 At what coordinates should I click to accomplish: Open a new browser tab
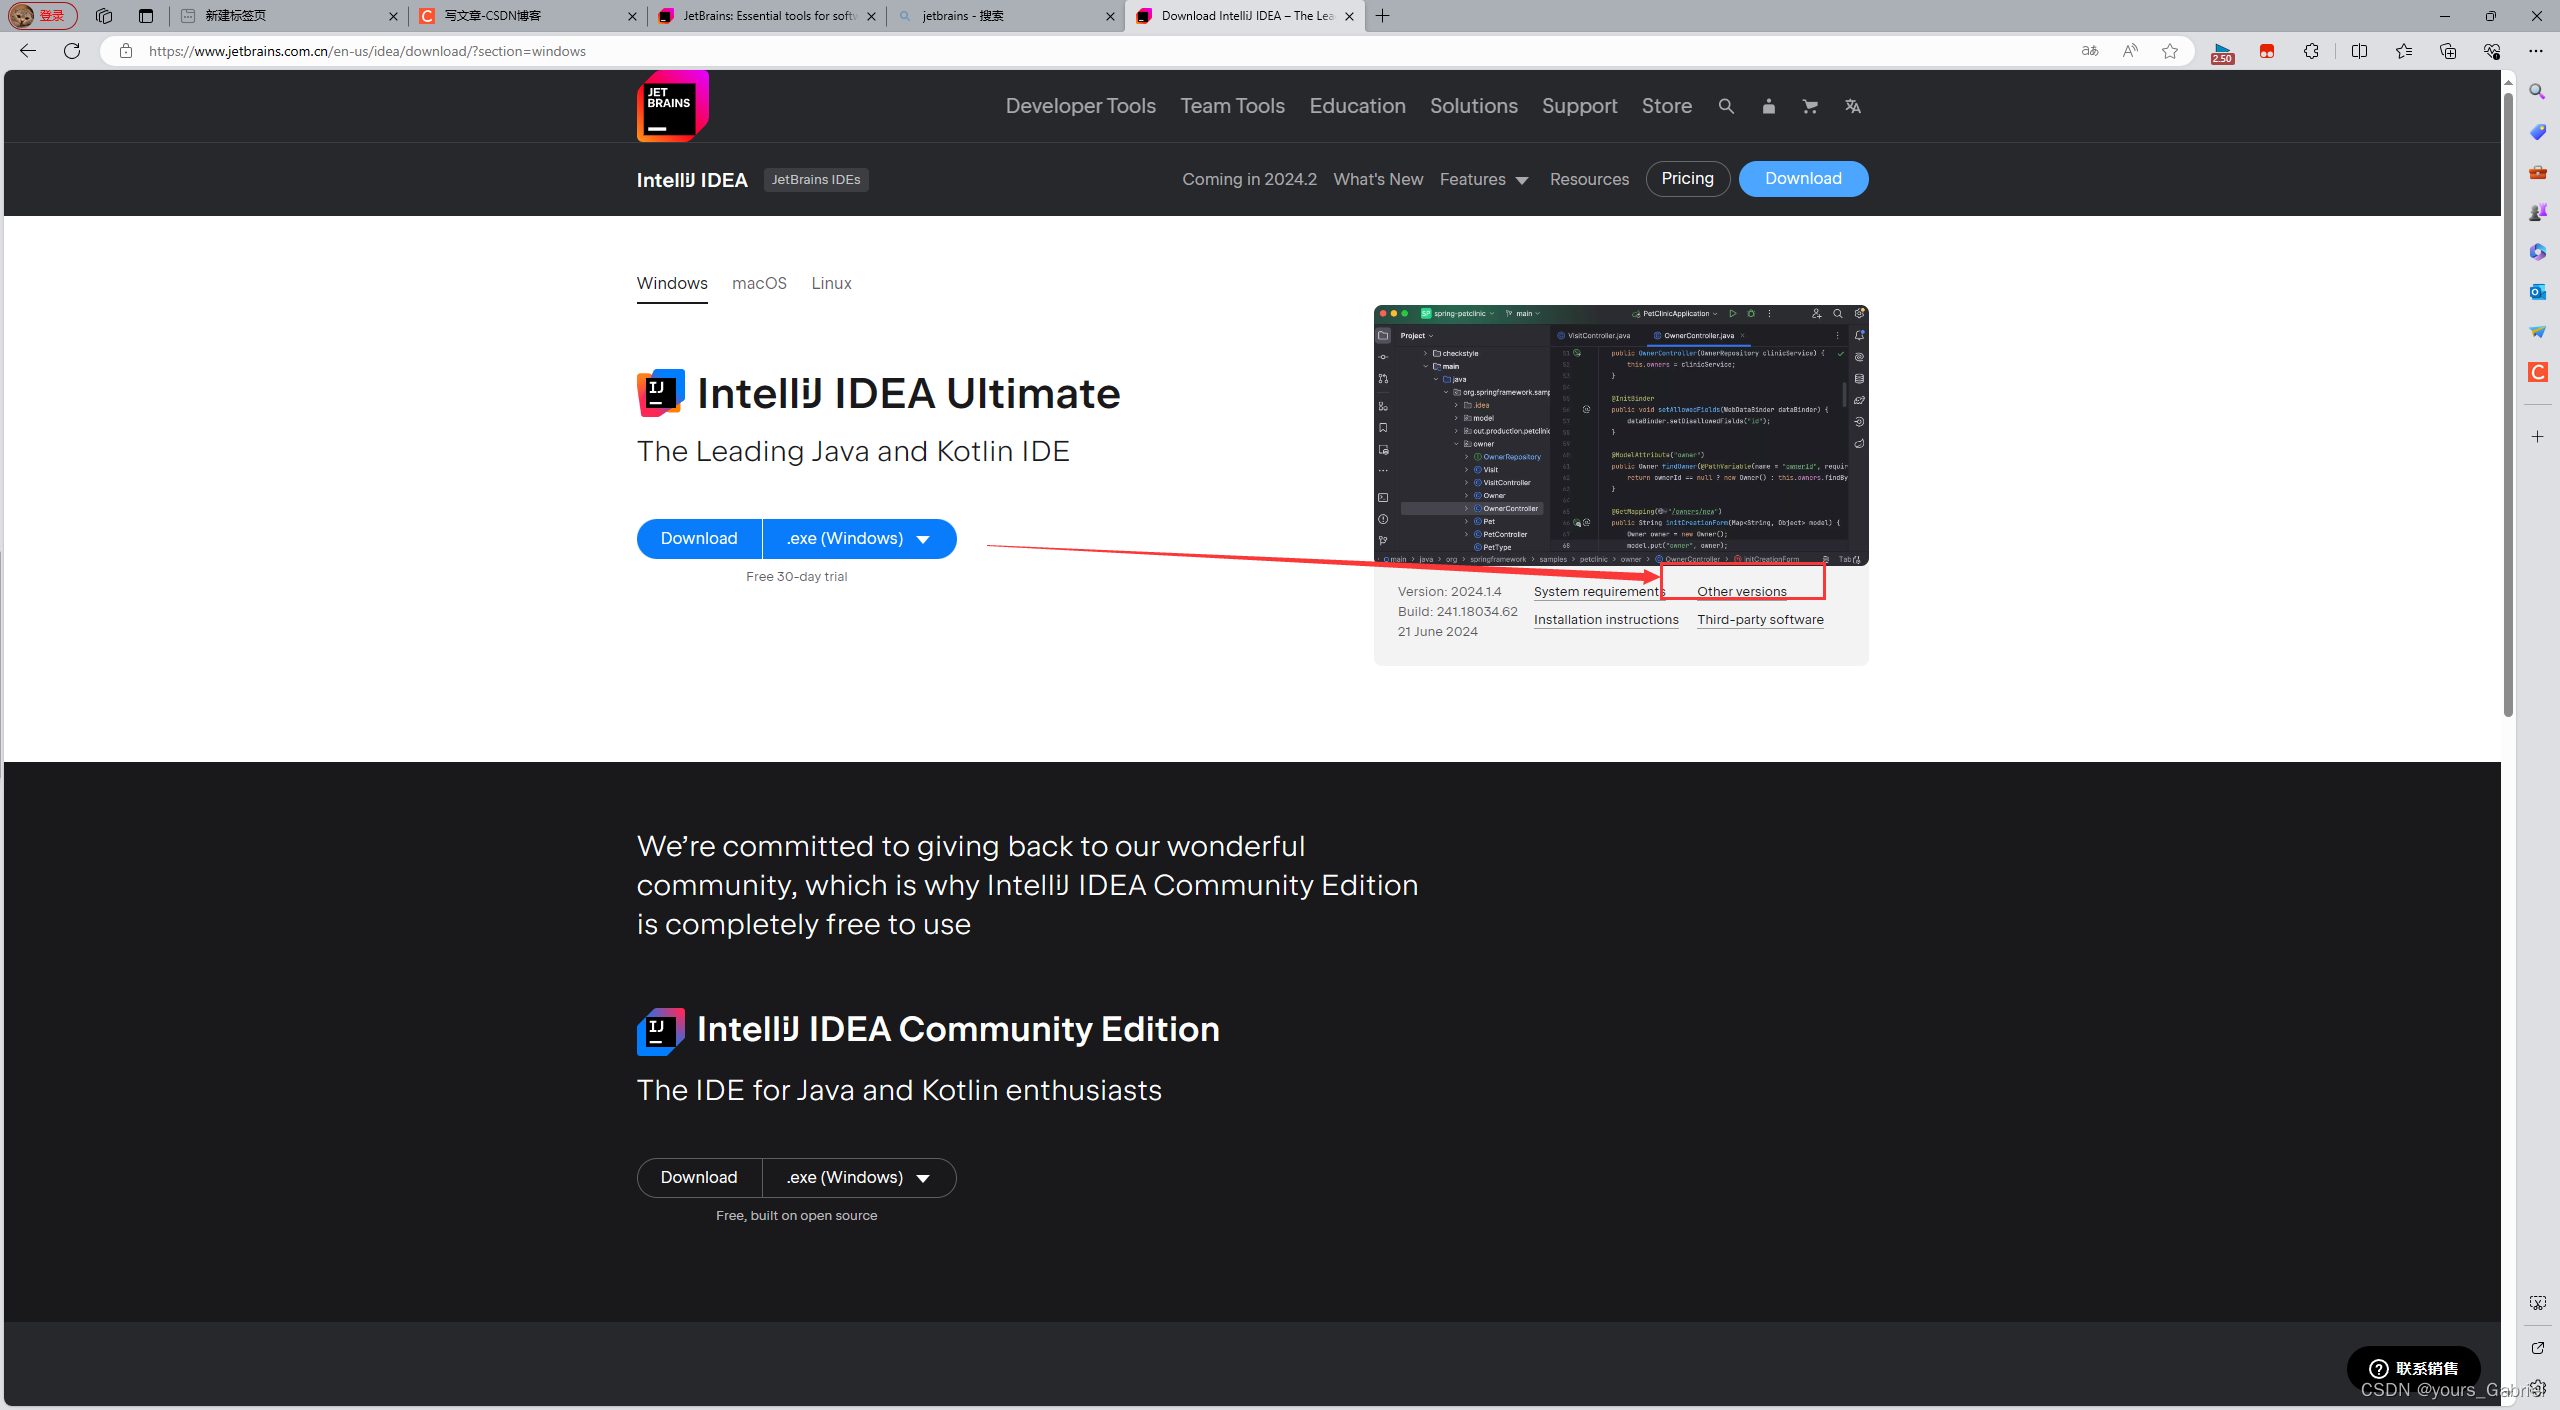(x=1383, y=16)
